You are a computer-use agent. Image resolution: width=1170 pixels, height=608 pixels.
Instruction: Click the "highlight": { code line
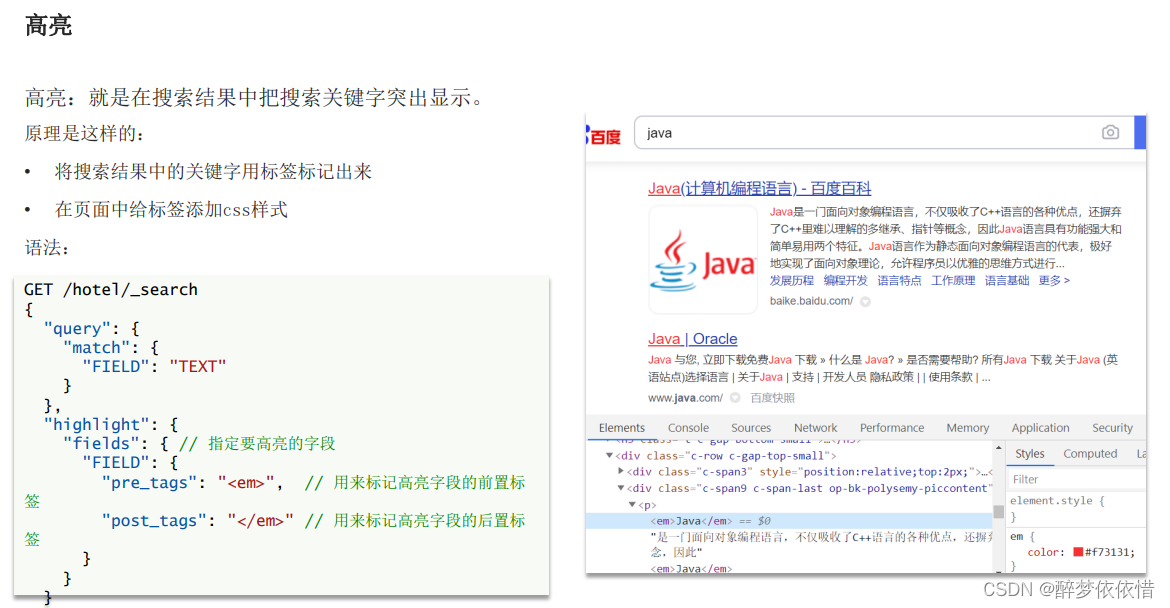[111, 424]
